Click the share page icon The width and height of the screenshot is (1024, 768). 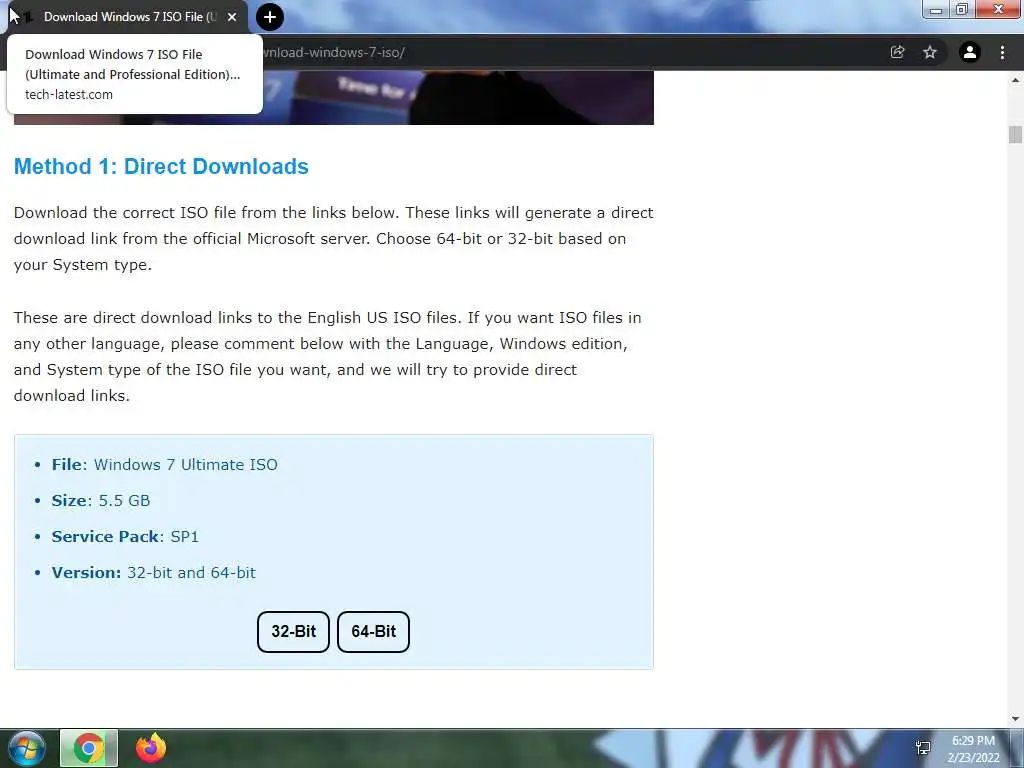click(x=897, y=52)
